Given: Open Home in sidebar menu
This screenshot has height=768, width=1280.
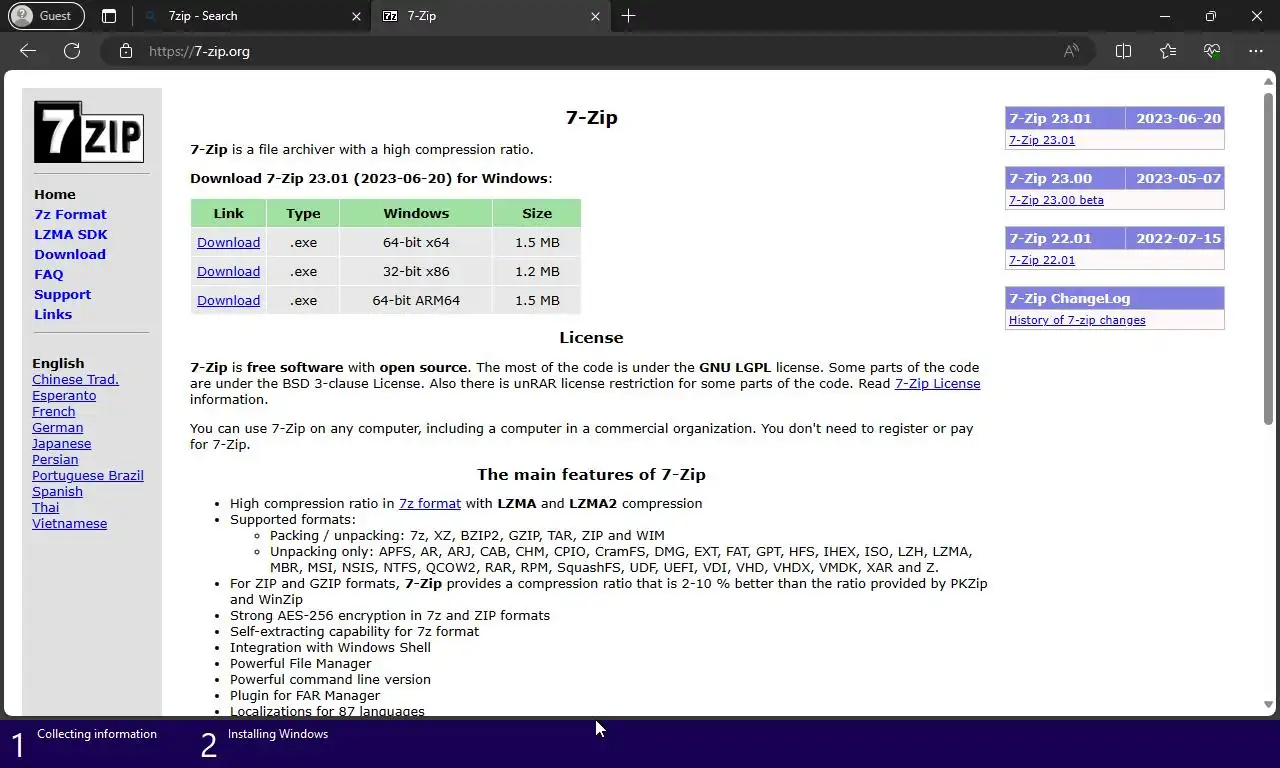Looking at the screenshot, I should [55, 195].
